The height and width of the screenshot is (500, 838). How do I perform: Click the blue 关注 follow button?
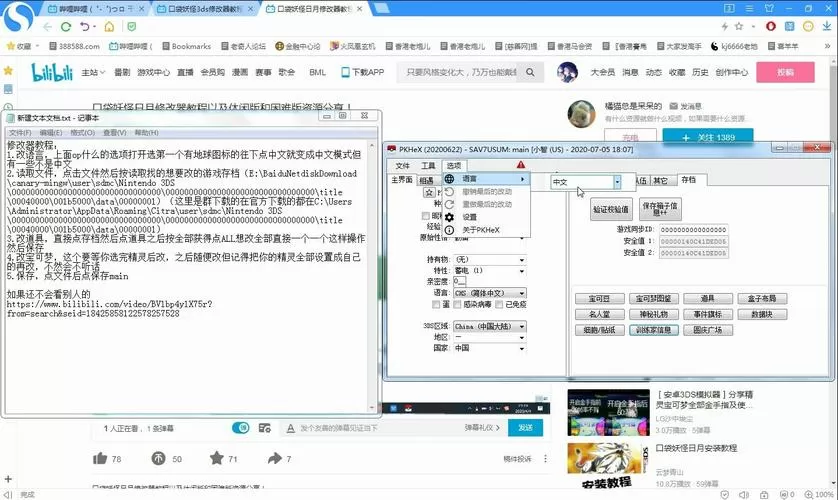coord(708,137)
